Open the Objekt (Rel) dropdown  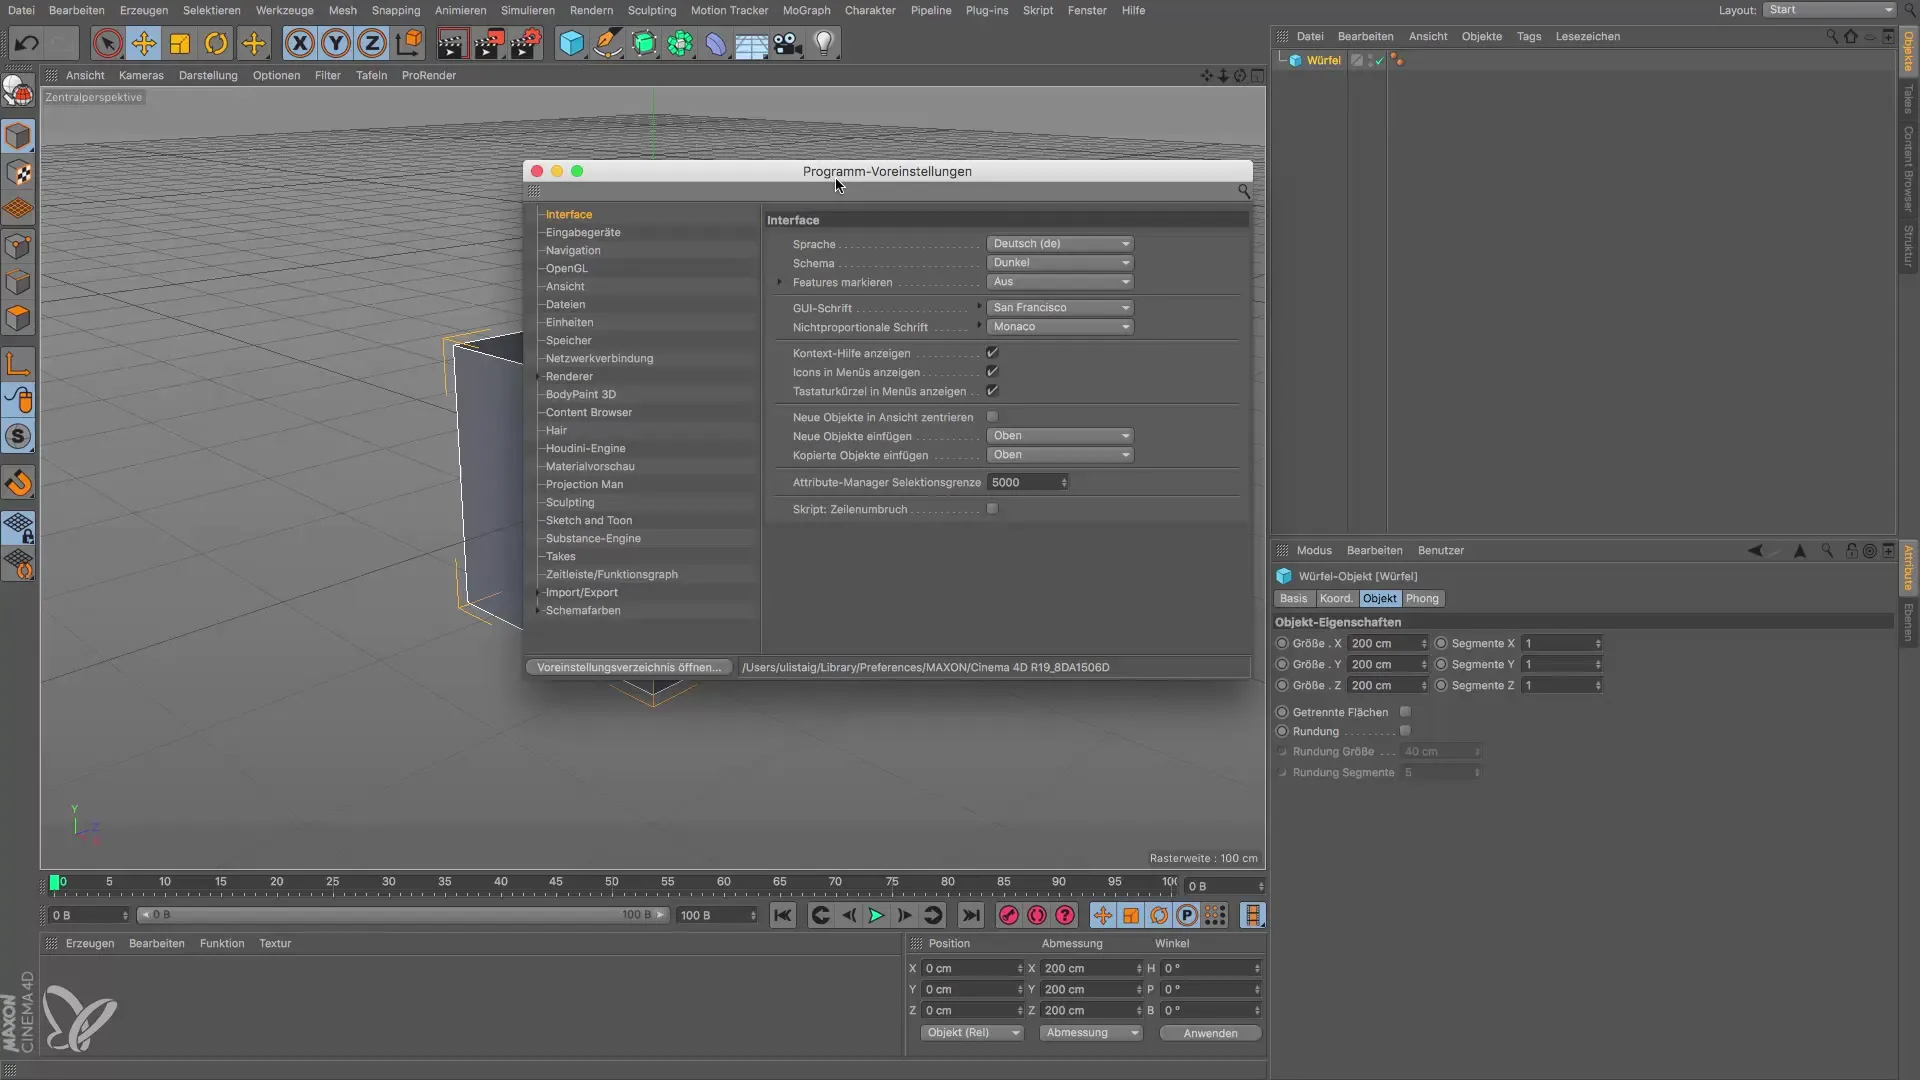pos(971,1033)
